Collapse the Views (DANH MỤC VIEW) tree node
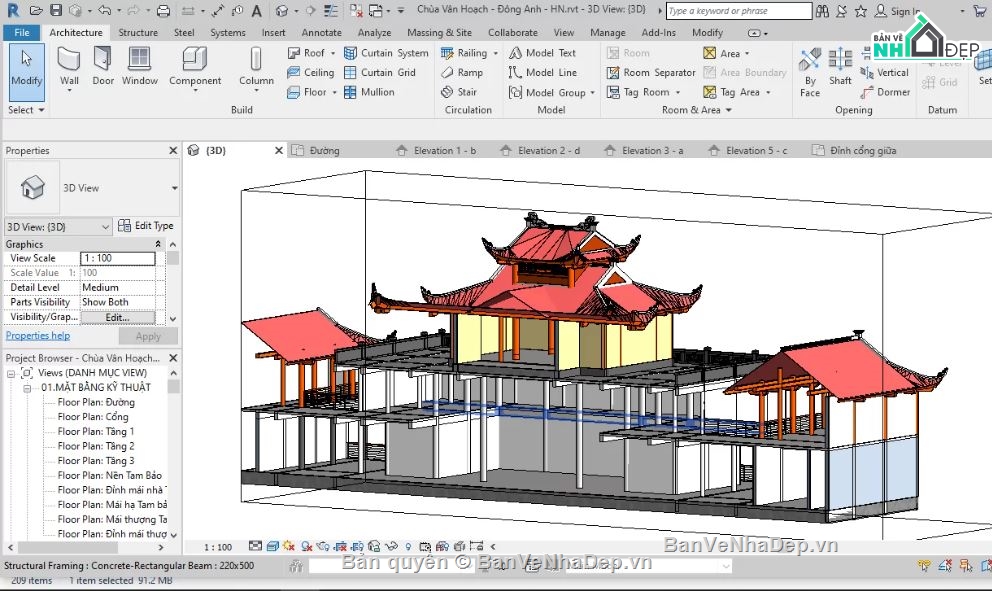Image resolution: width=992 pixels, height=591 pixels. click(x=12, y=373)
